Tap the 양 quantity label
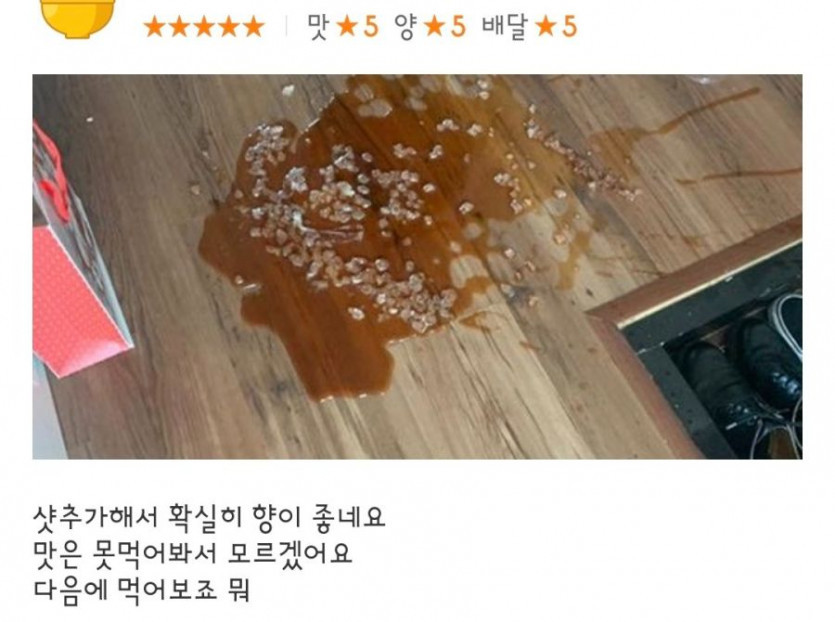Image resolution: width=835 pixels, height=622 pixels. [x=406, y=27]
